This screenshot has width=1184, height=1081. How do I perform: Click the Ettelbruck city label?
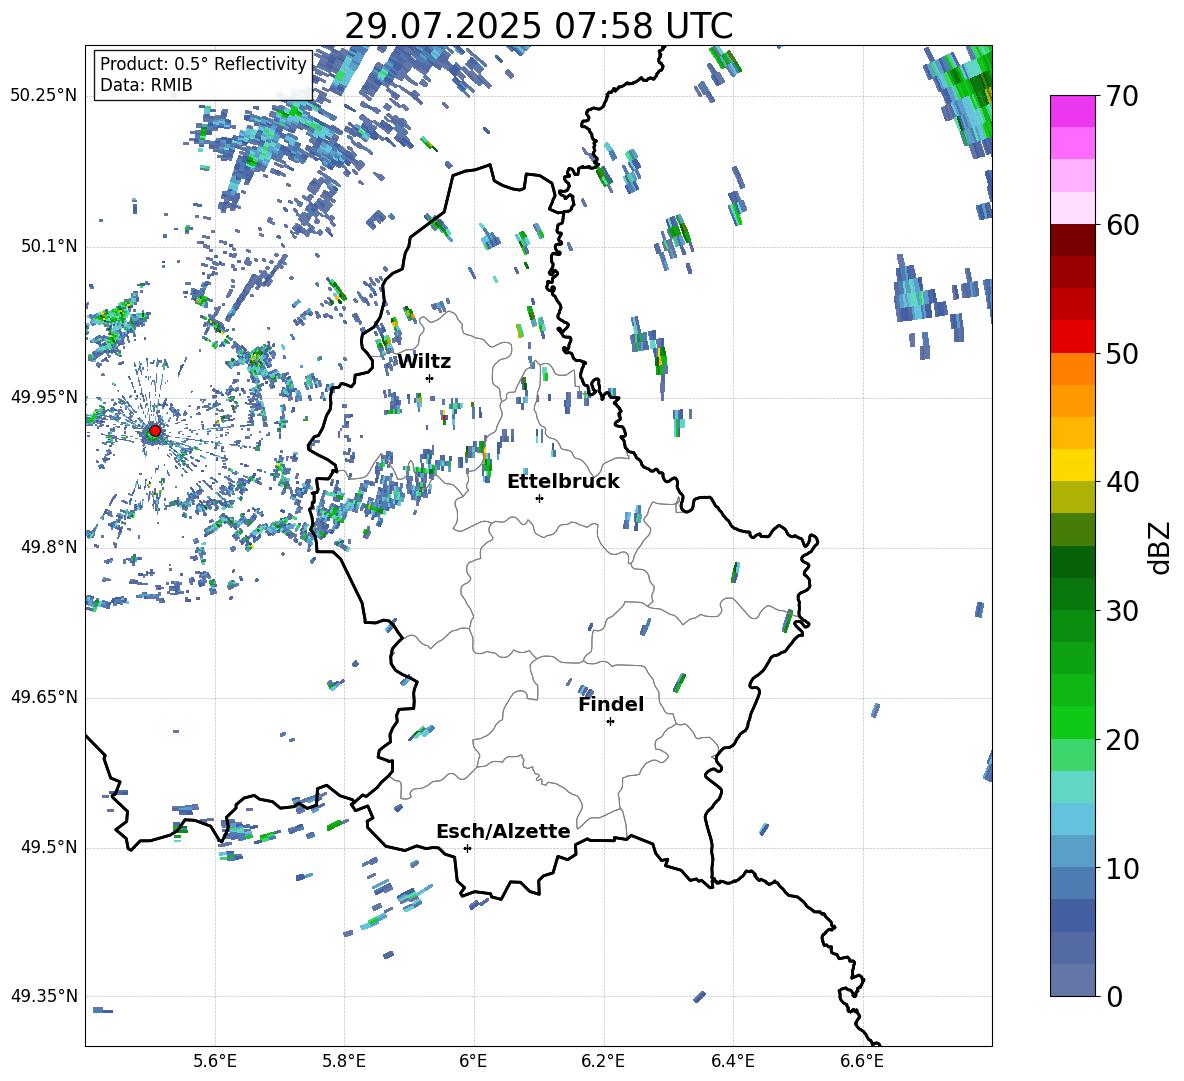point(563,482)
